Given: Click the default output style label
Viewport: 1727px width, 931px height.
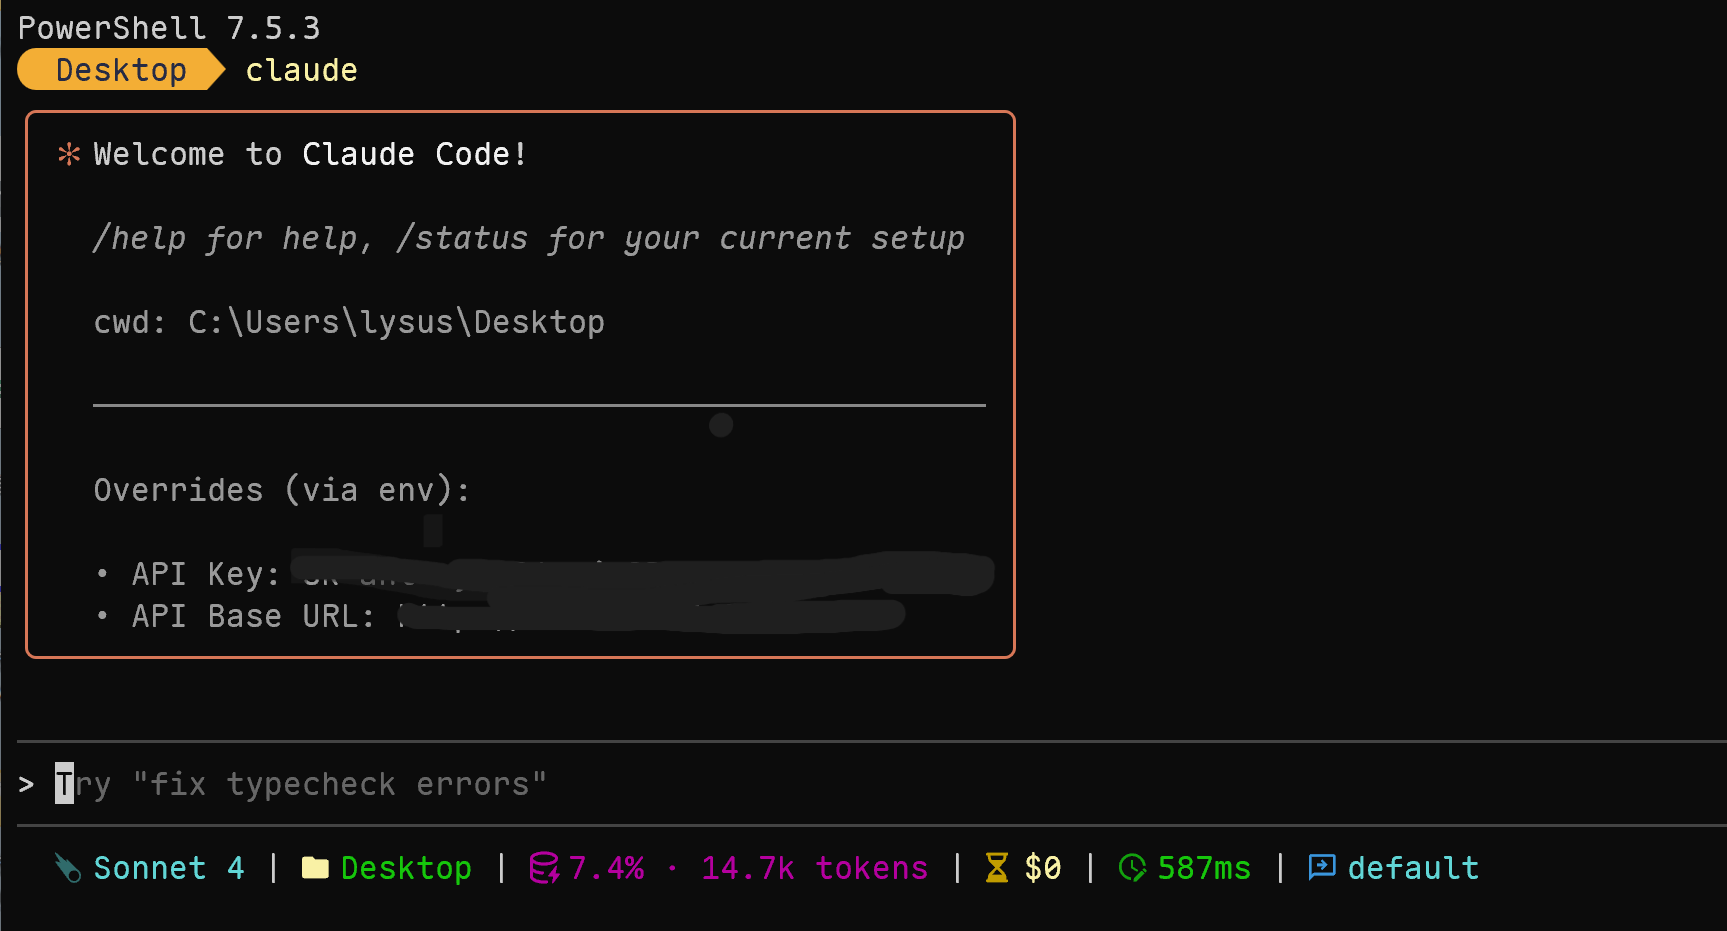Looking at the screenshot, I should point(1413,868).
